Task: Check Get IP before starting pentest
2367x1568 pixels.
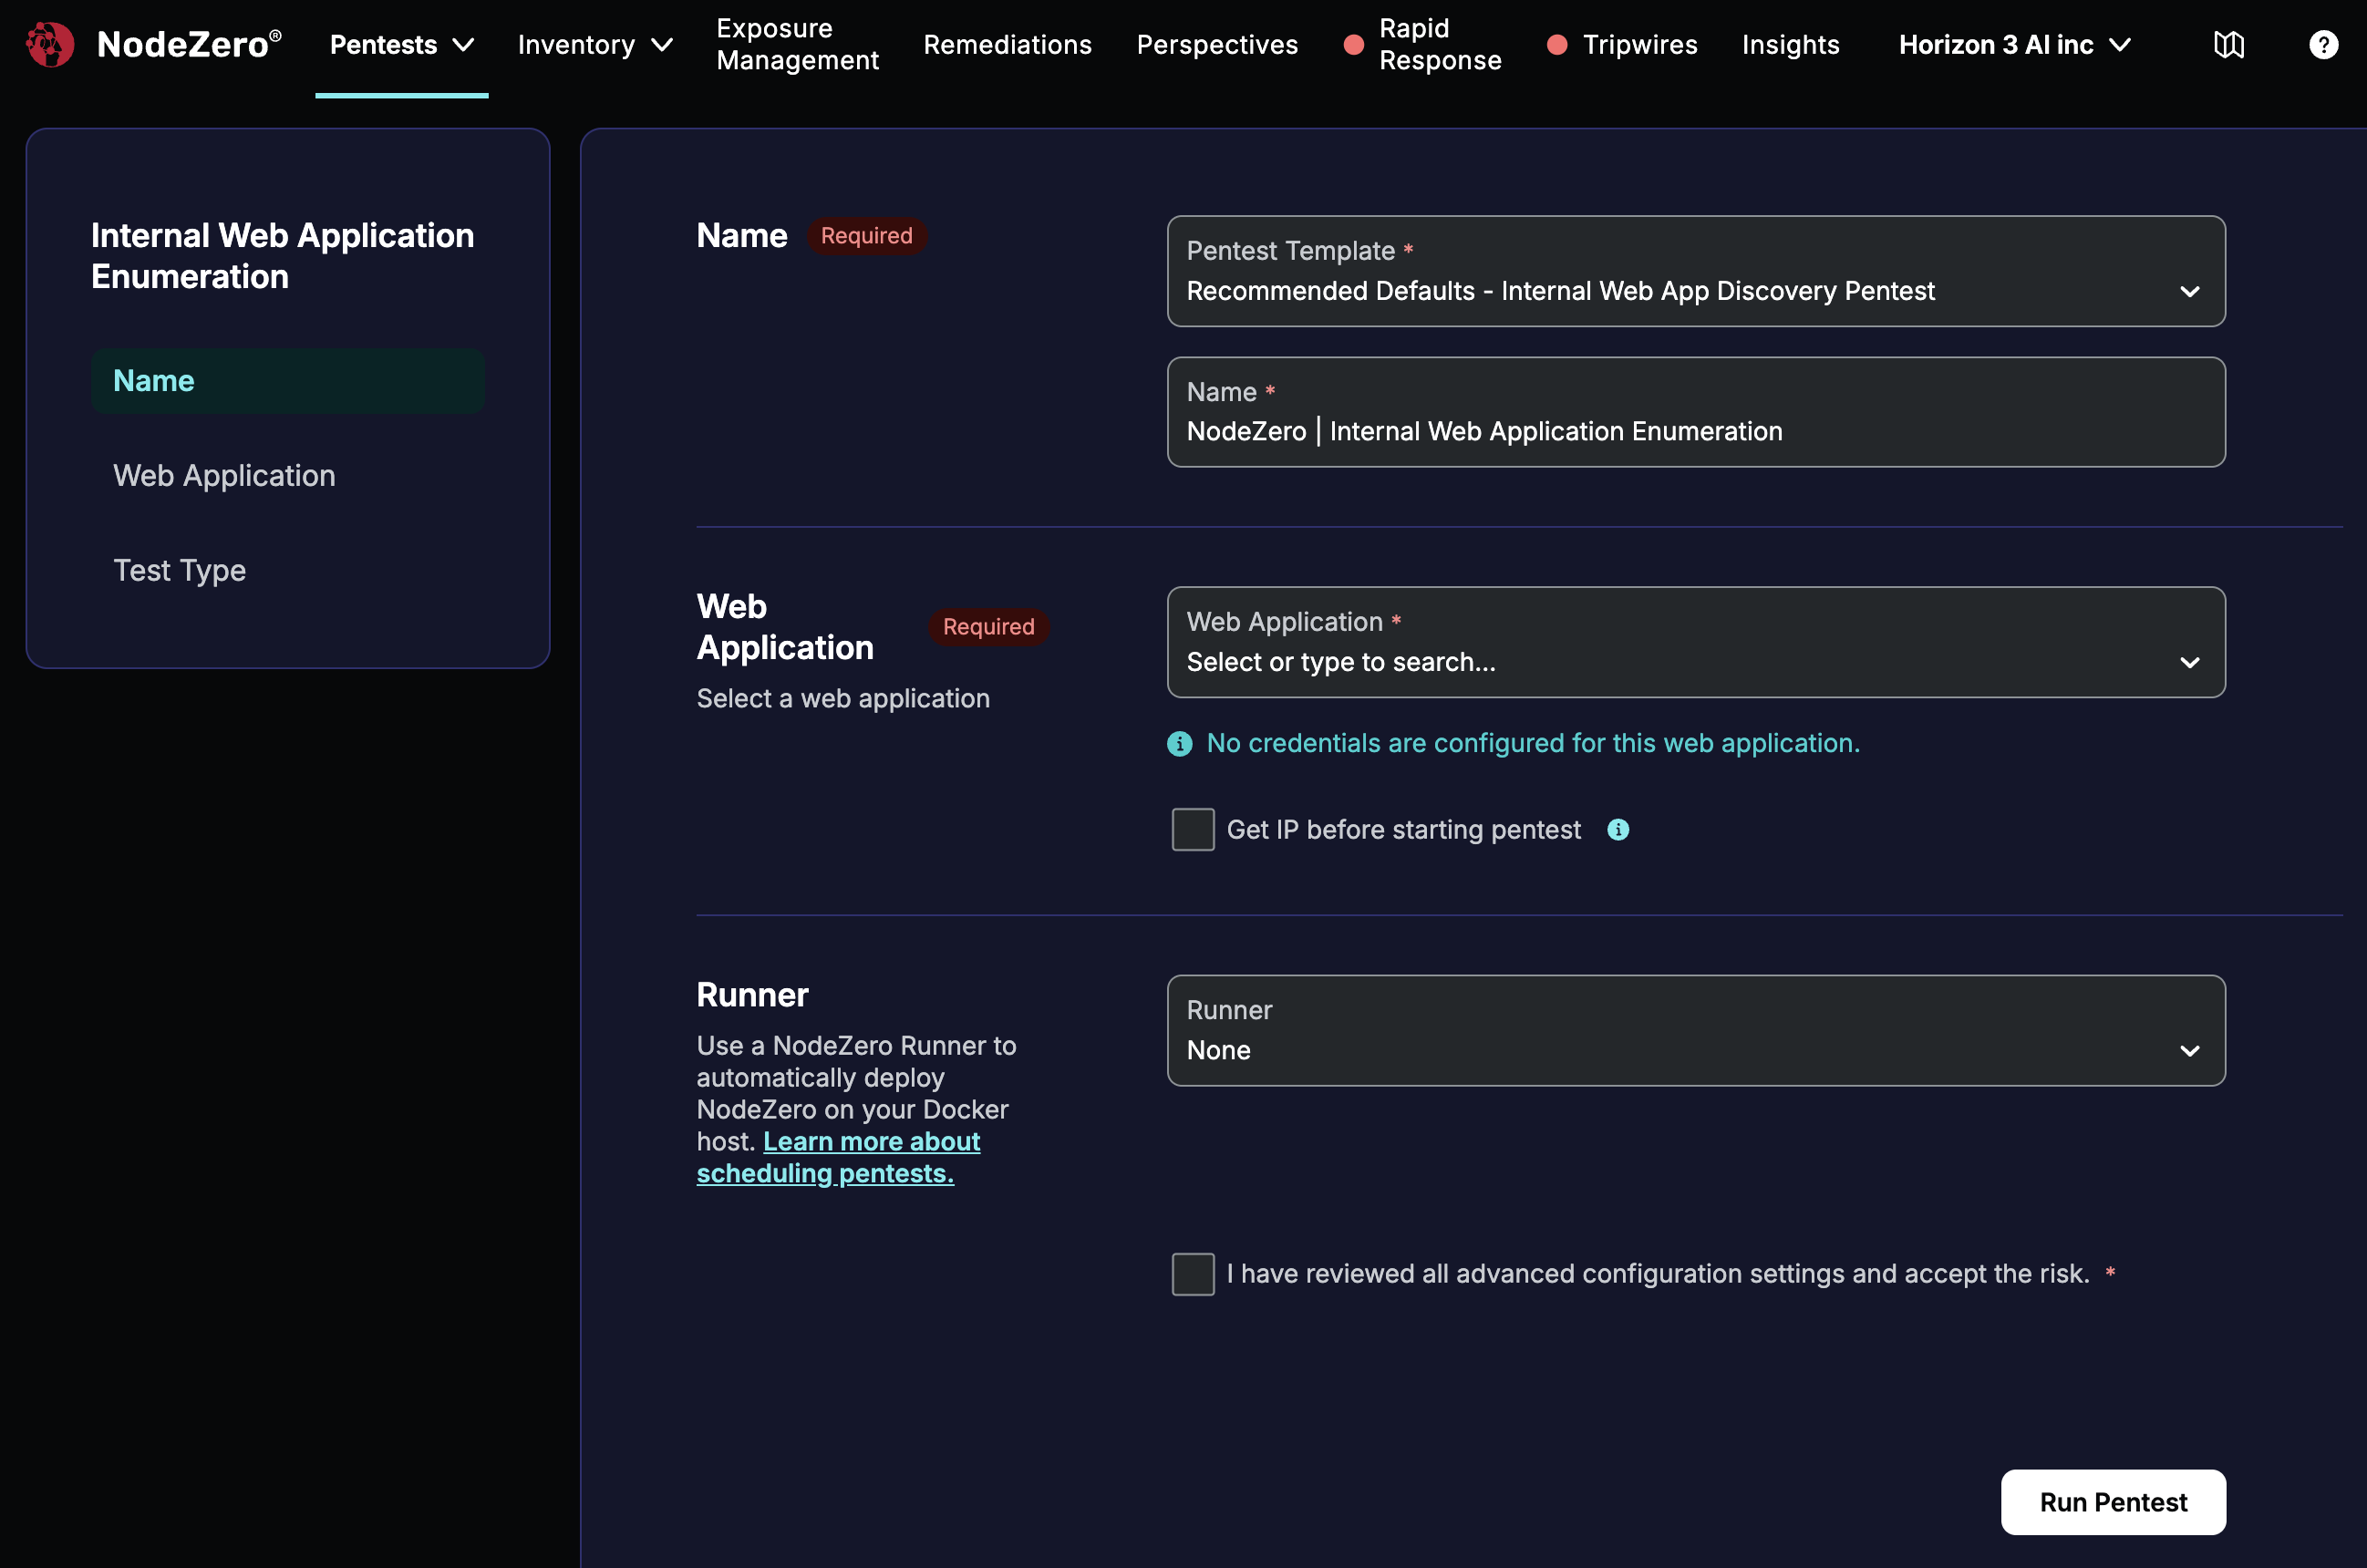Action: pyautogui.click(x=1193, y=829)
